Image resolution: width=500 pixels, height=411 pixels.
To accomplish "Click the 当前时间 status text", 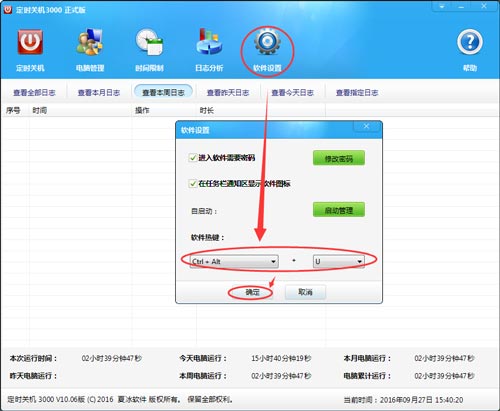I will pyautogui.click(x=403, y=400).
